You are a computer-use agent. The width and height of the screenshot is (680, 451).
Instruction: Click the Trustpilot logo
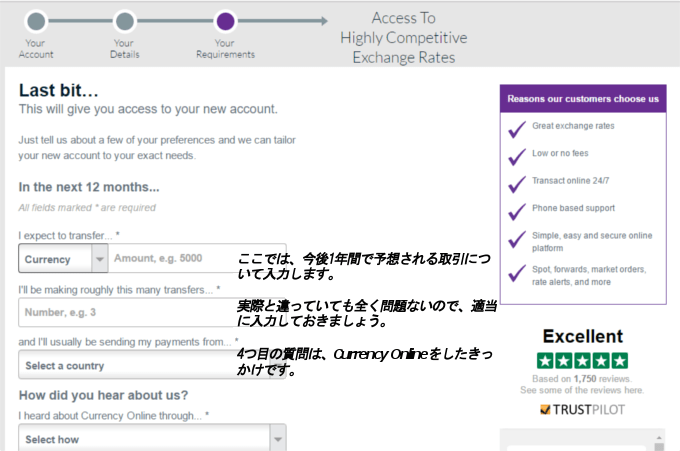[582, 409]
